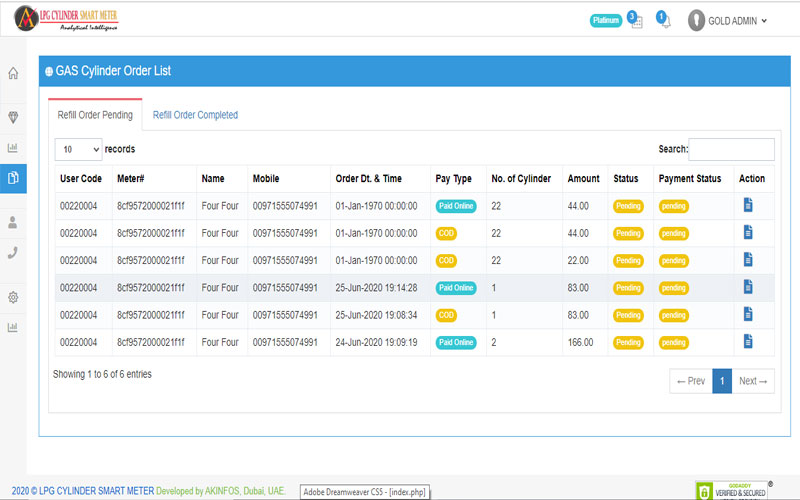Click the GOLD ADMIN avatar icon
The image size is (800, 500).
coord(696,20)
